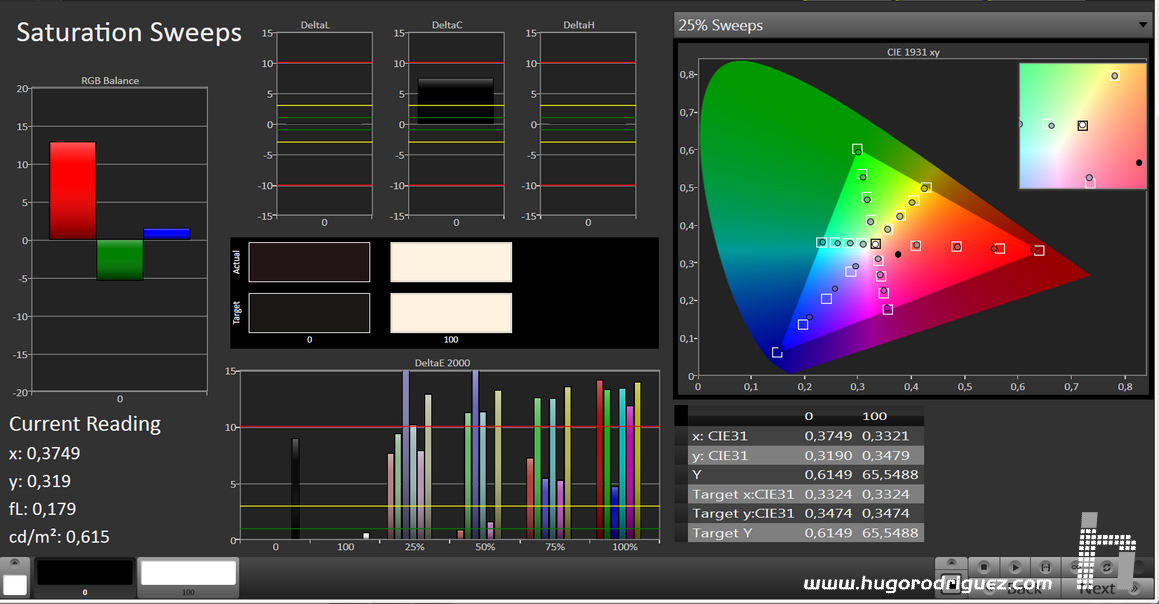1159x604 pixels.
Task: Expand the arrow above the source window icon
Action: [x=952, y=563]
